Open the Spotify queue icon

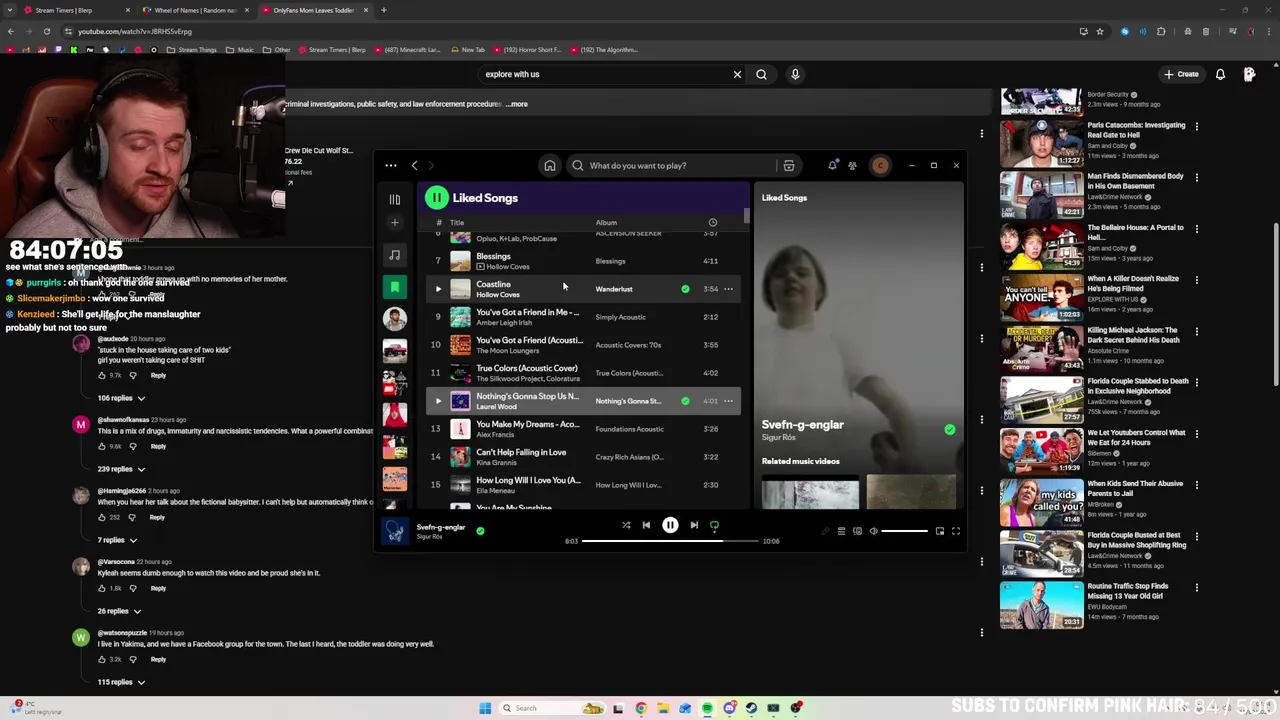[x=841, y=531]
